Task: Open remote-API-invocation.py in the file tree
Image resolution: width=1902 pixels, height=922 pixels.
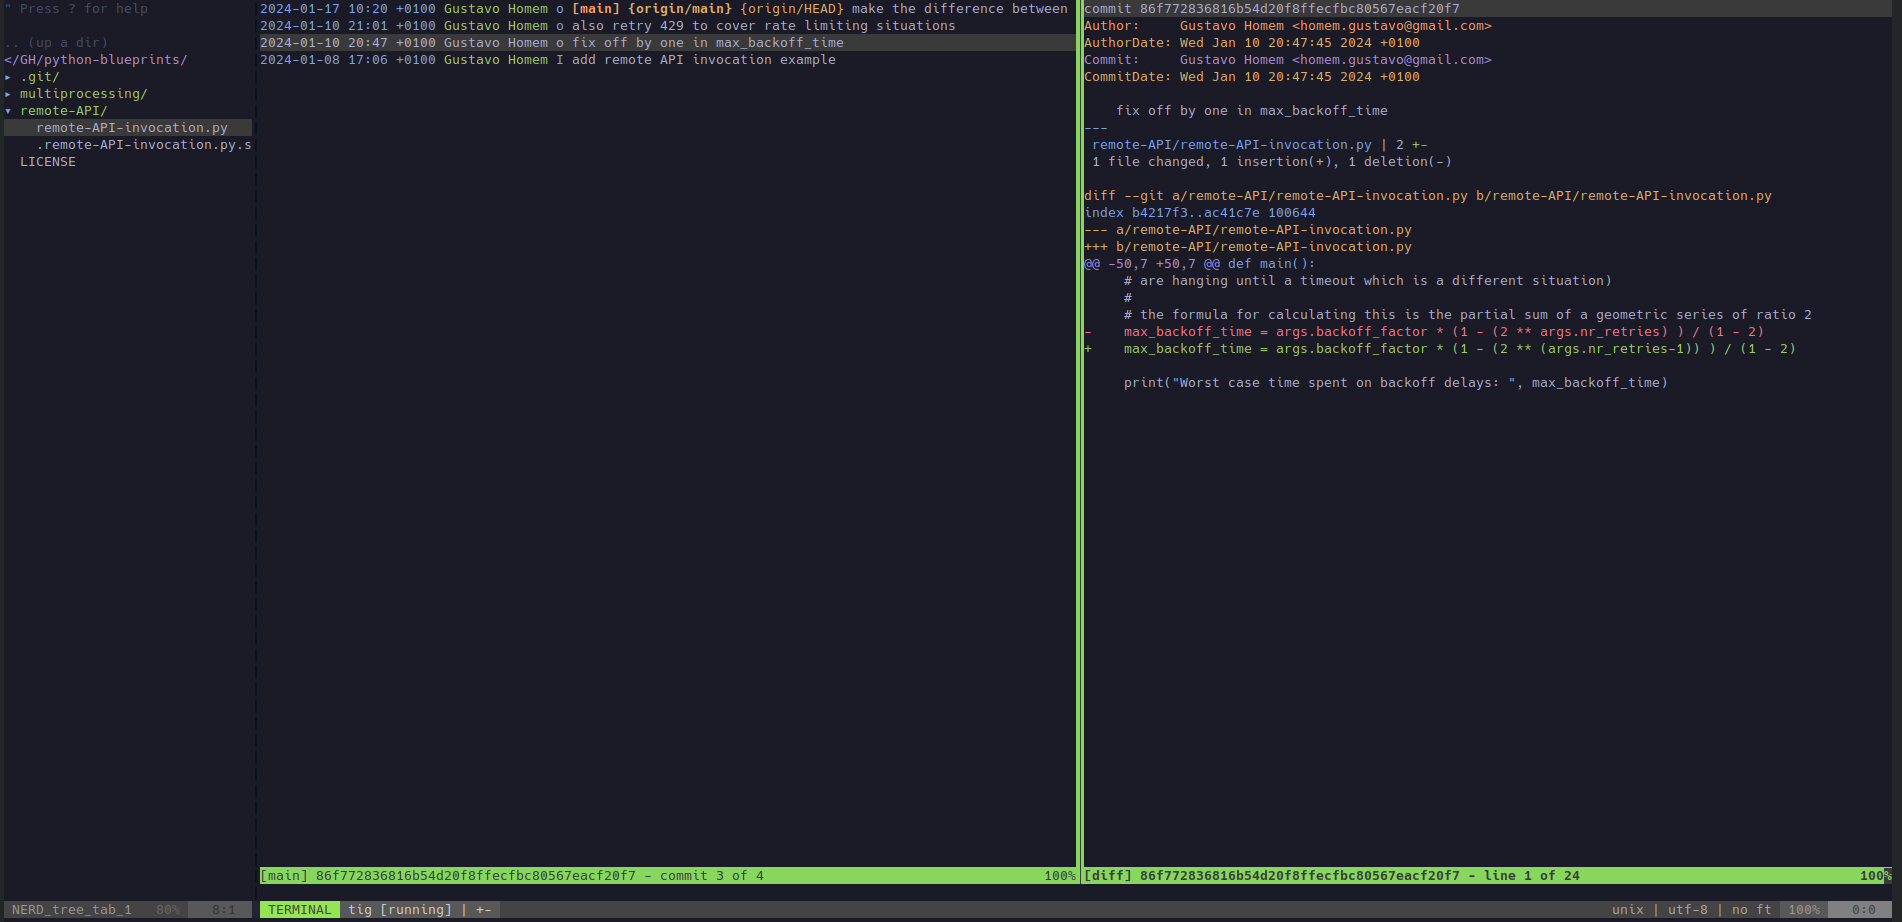Action: 131,128
